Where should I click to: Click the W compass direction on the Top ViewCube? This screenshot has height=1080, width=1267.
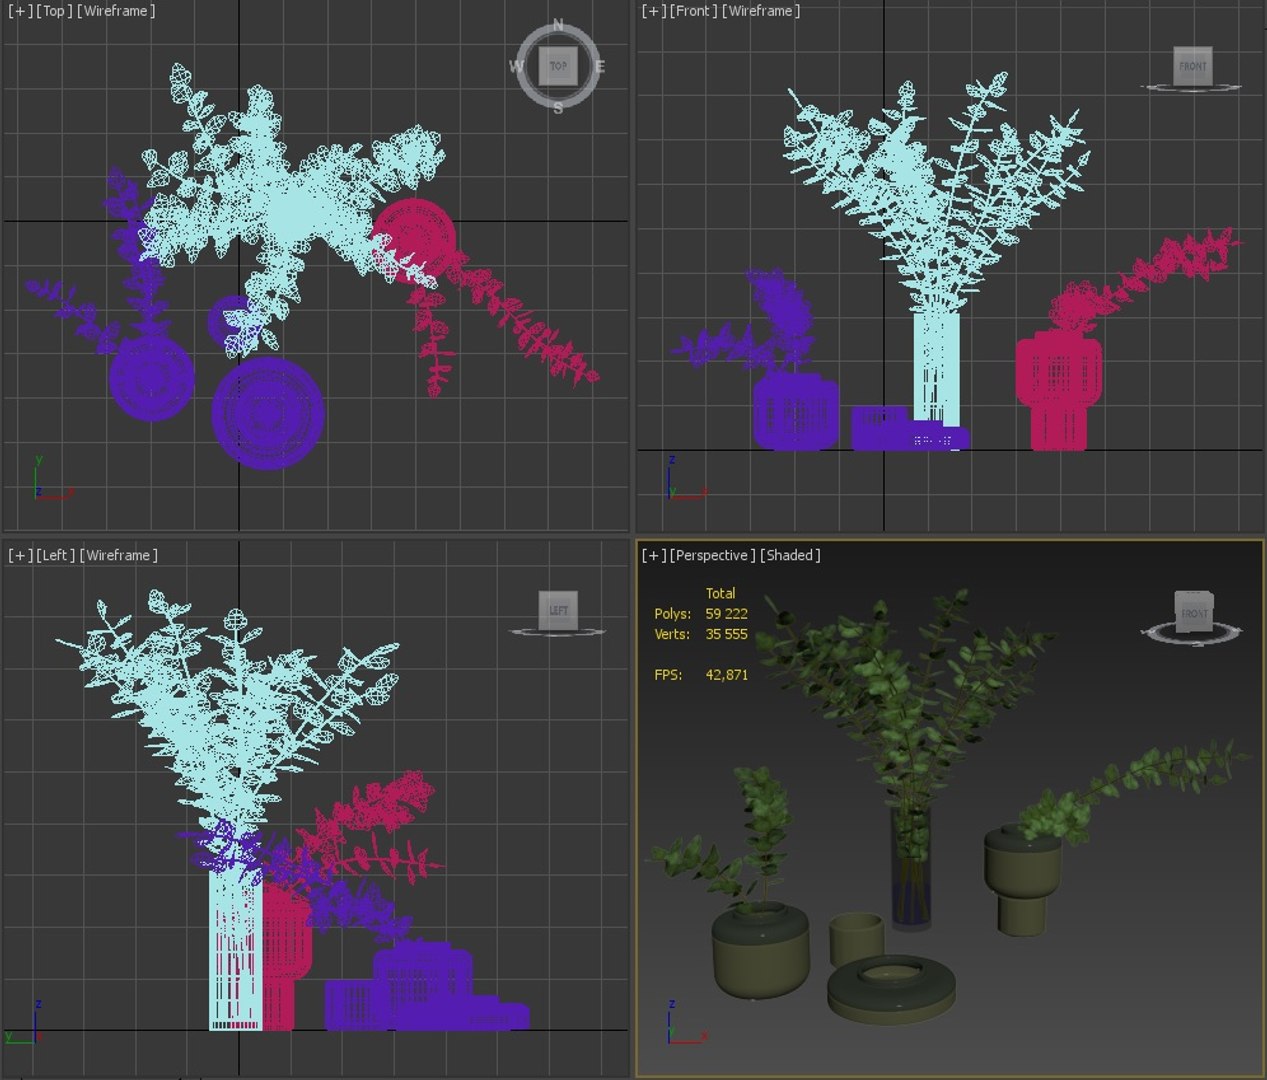[x=516, y=67]
